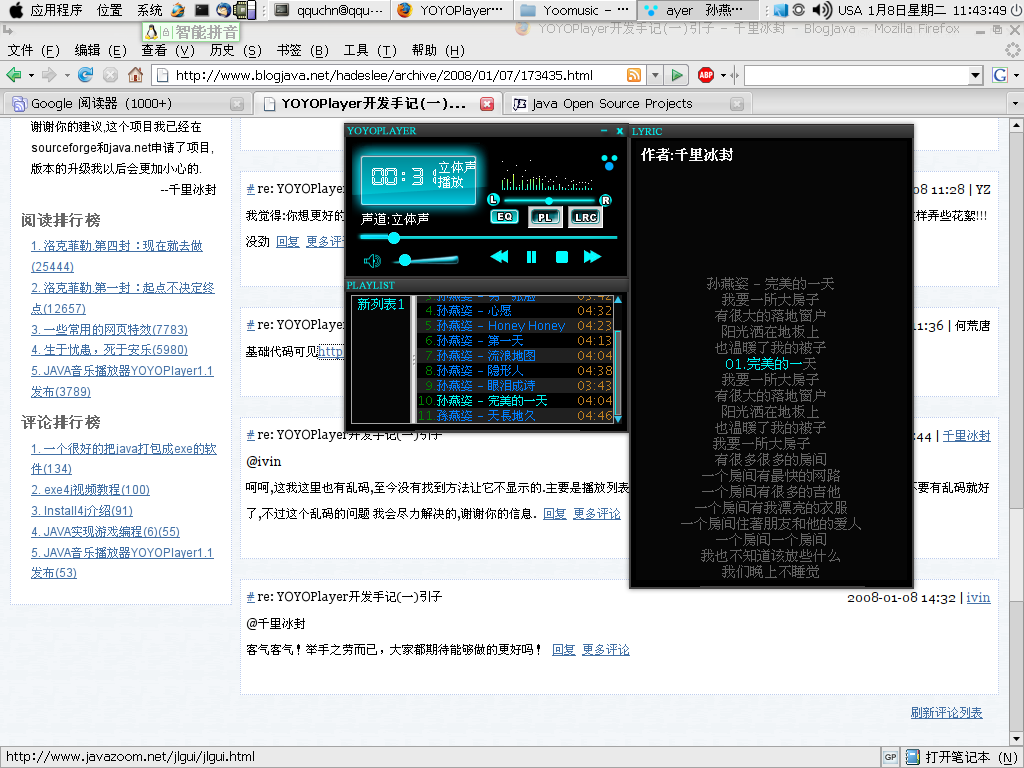
Task: Switch to Yoomusic taskbar window
Action: [574, 10]
